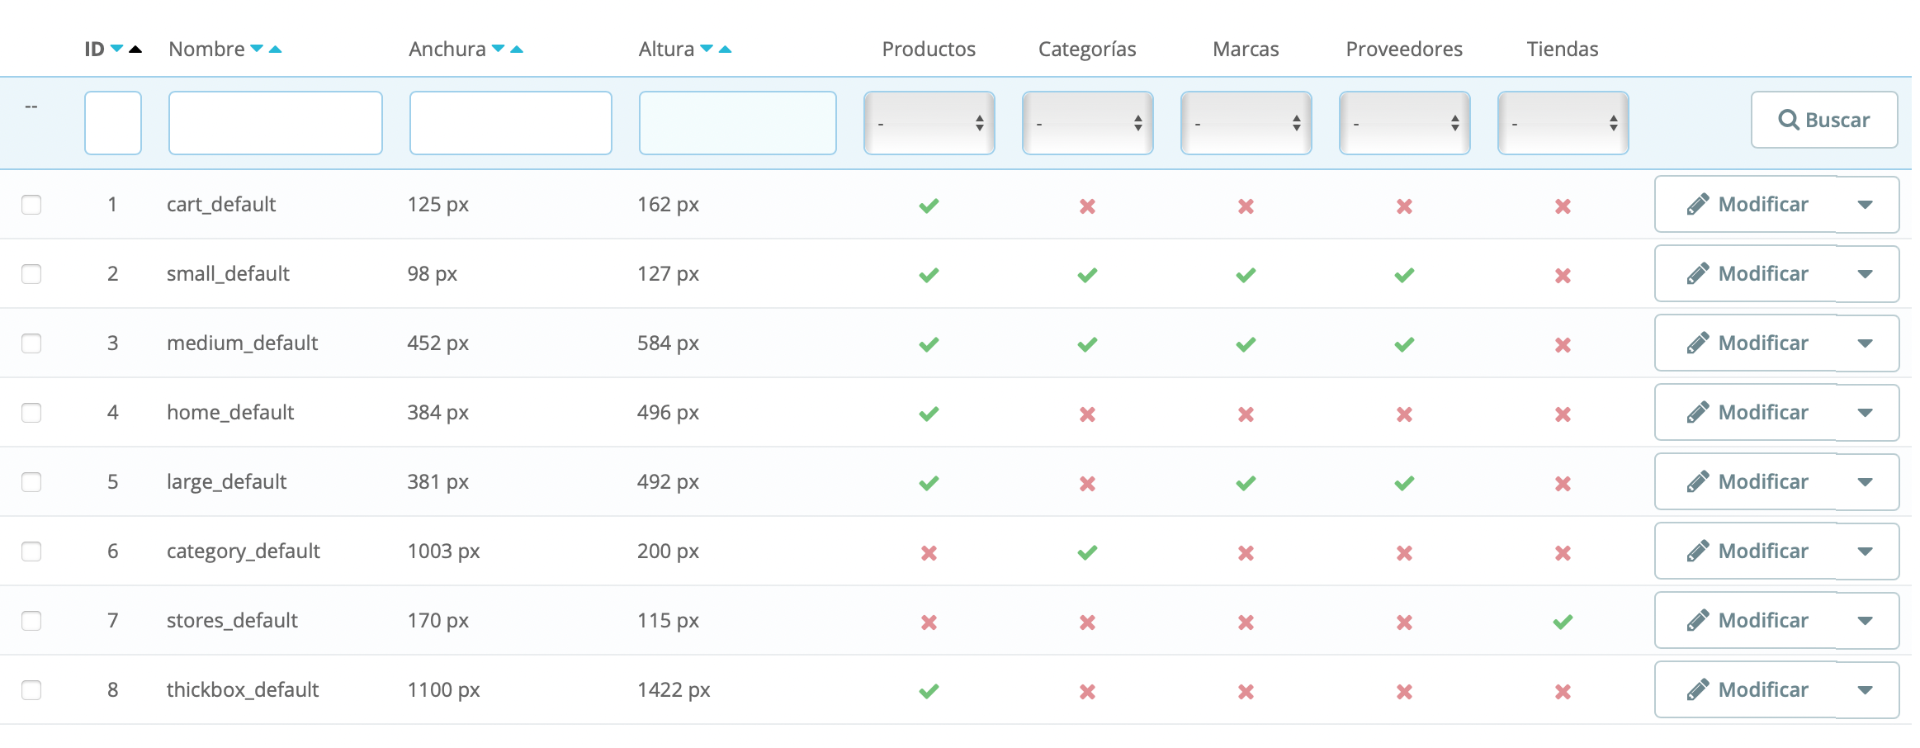The width and height of the screenshot is (1920, 748).
Task: Click Marcas cross icon for home_default
Action: (x=1246, y=414)
